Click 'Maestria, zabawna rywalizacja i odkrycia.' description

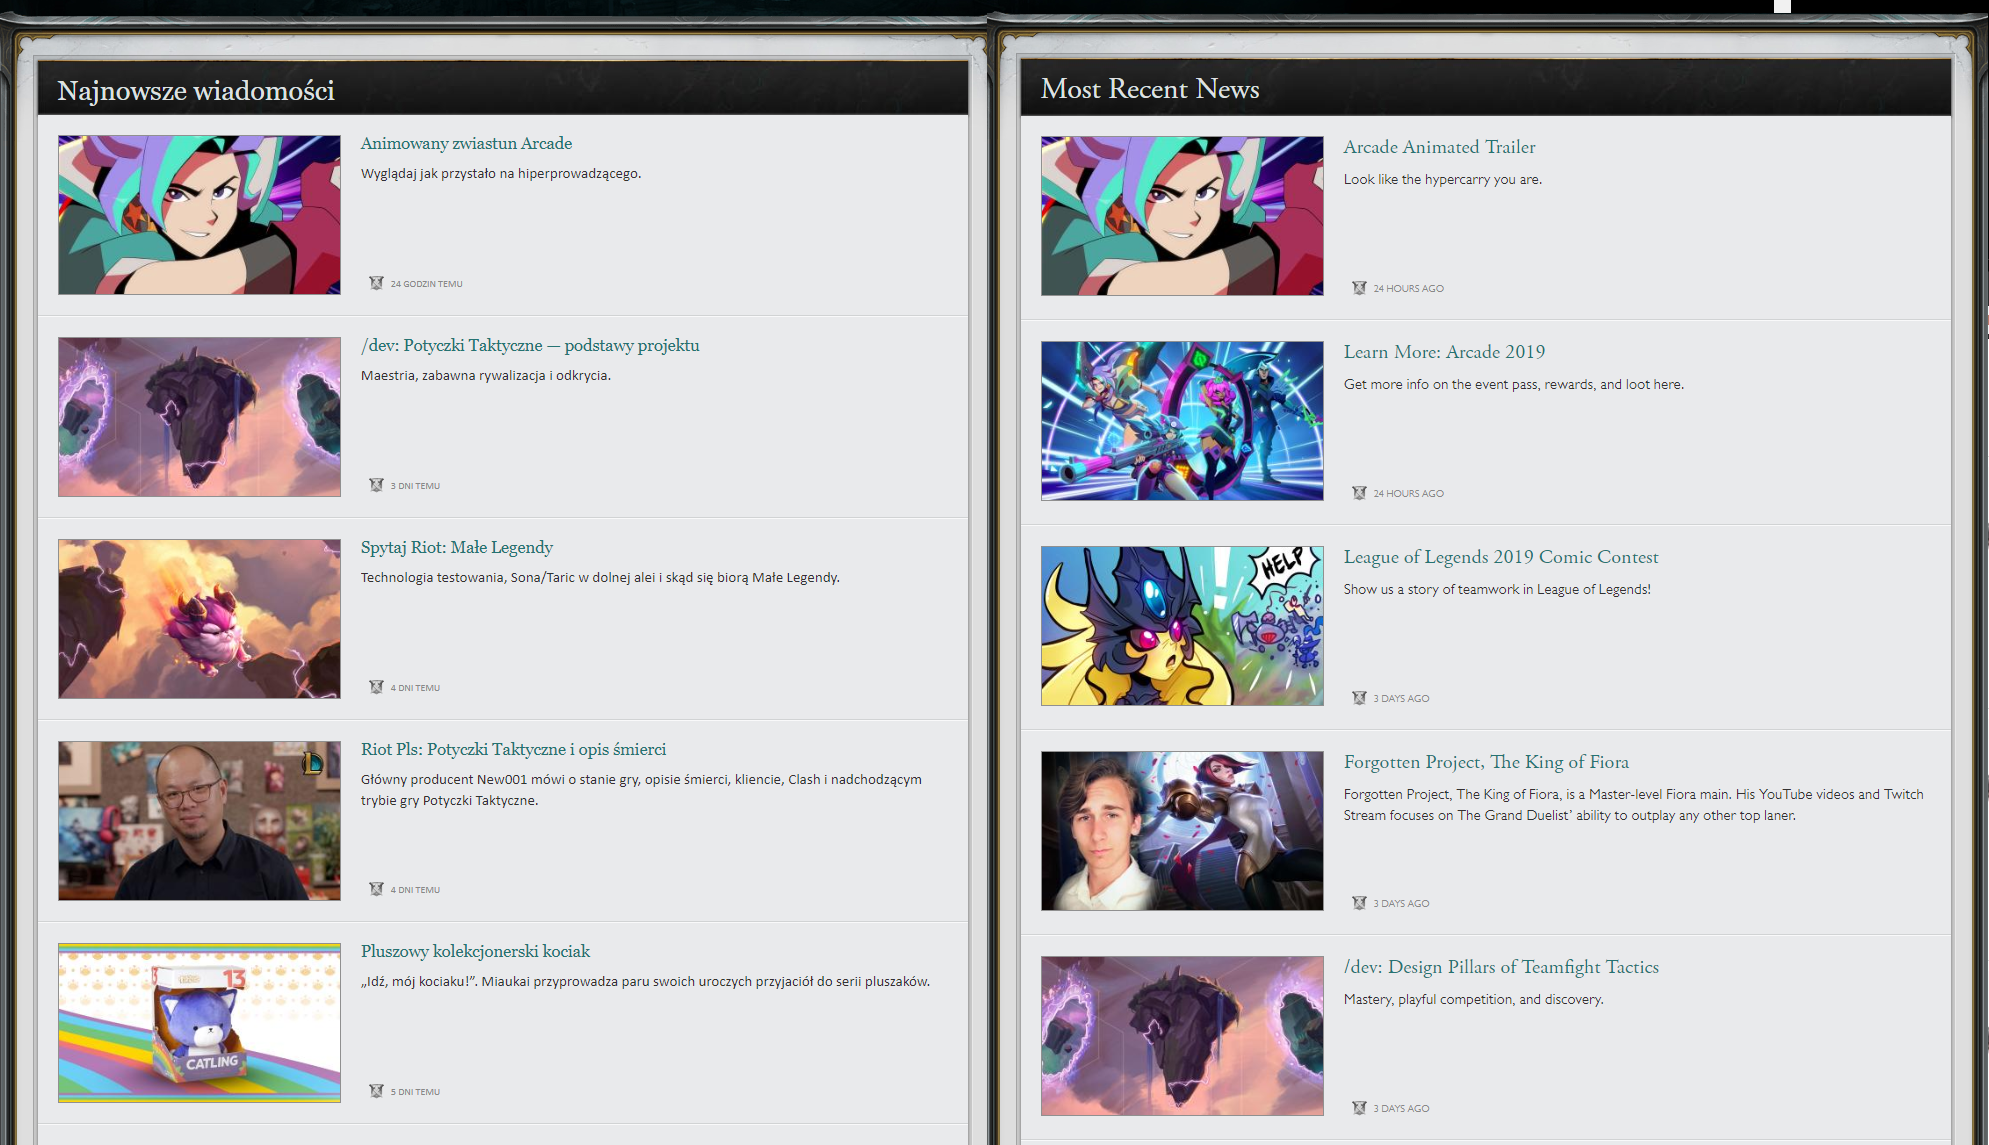[485, 376]
